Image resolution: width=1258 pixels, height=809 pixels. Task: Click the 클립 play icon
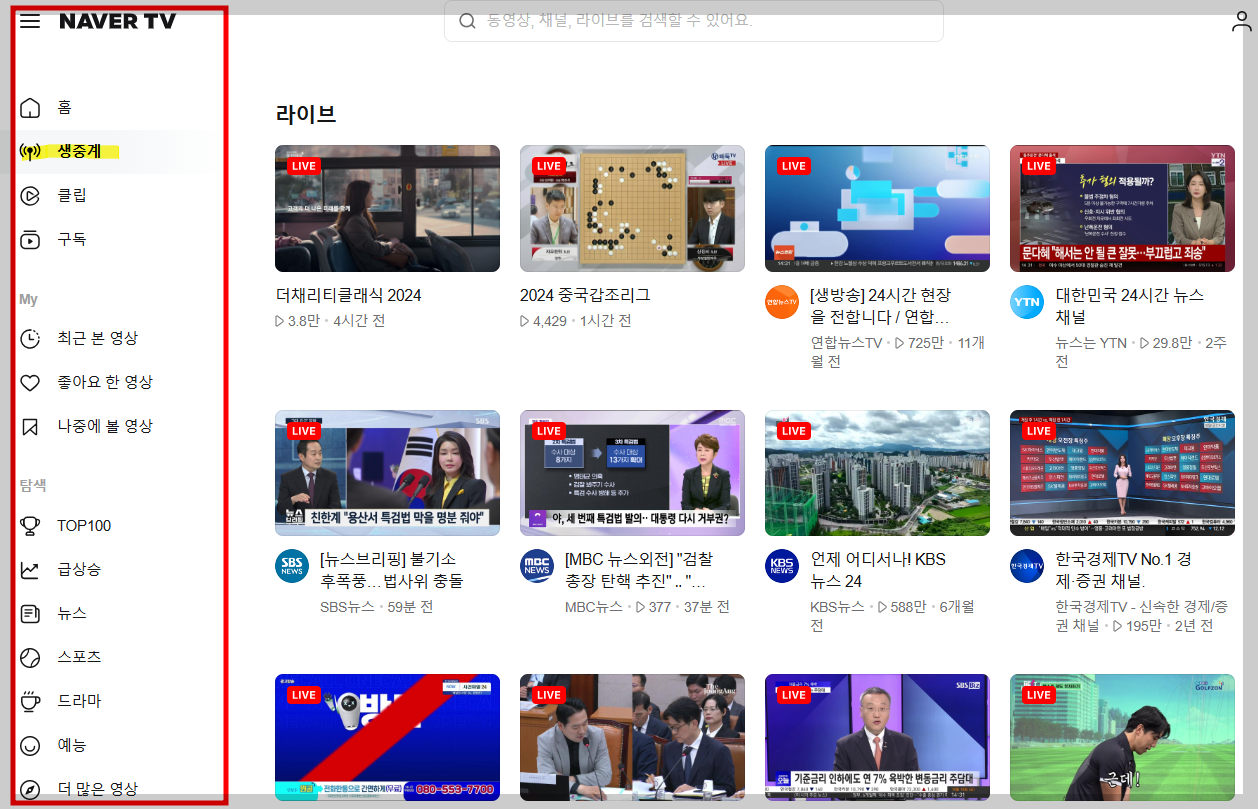[31, 195]
